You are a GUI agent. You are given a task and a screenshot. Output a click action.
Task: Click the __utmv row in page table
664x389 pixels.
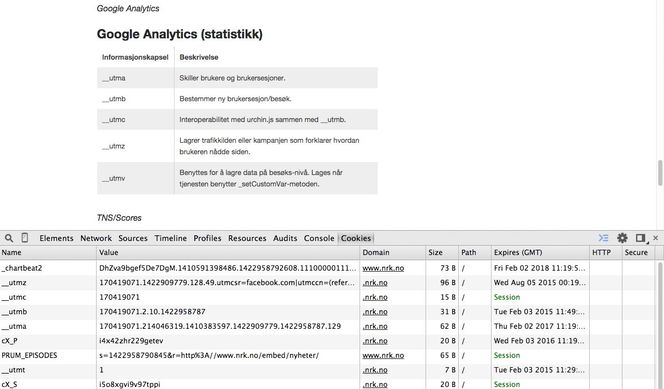coord(237,178)
